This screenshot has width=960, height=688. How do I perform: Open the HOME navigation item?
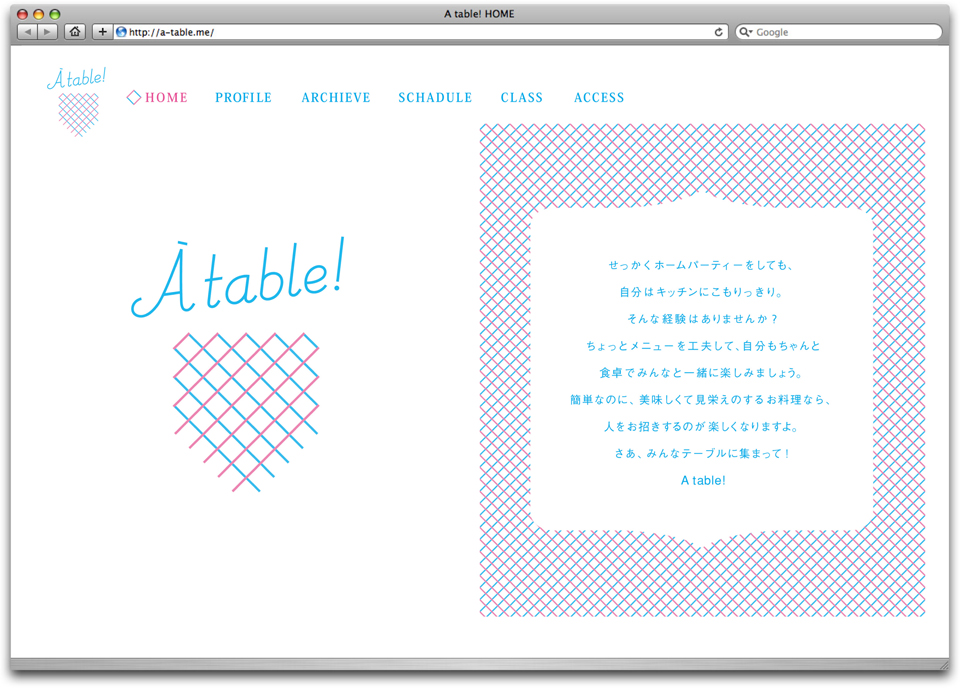(166, 97)
